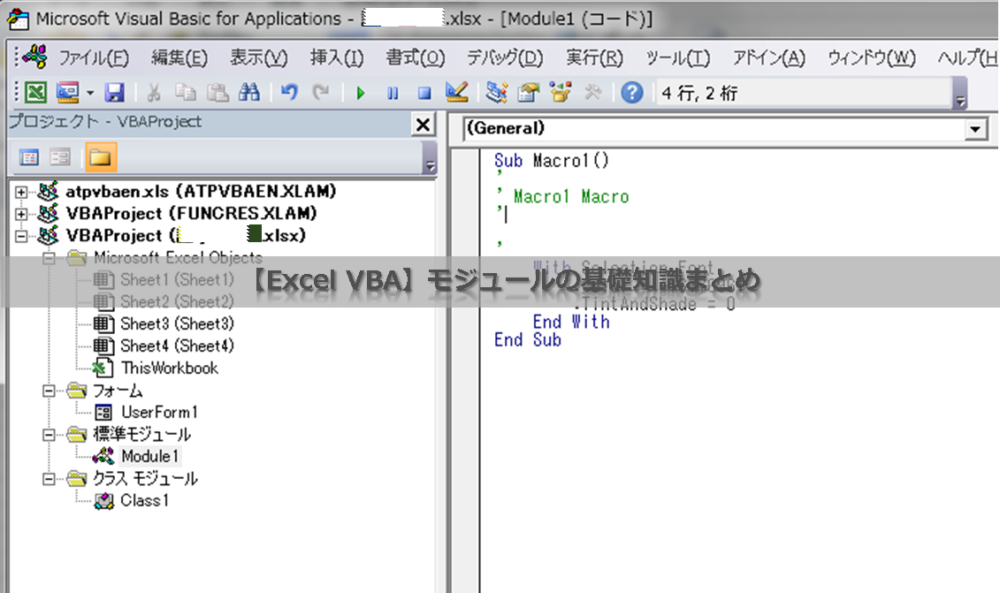The image size is (1000, 593).
Task: Switch to View Code in the project panel
Action: tap(30, 157)
